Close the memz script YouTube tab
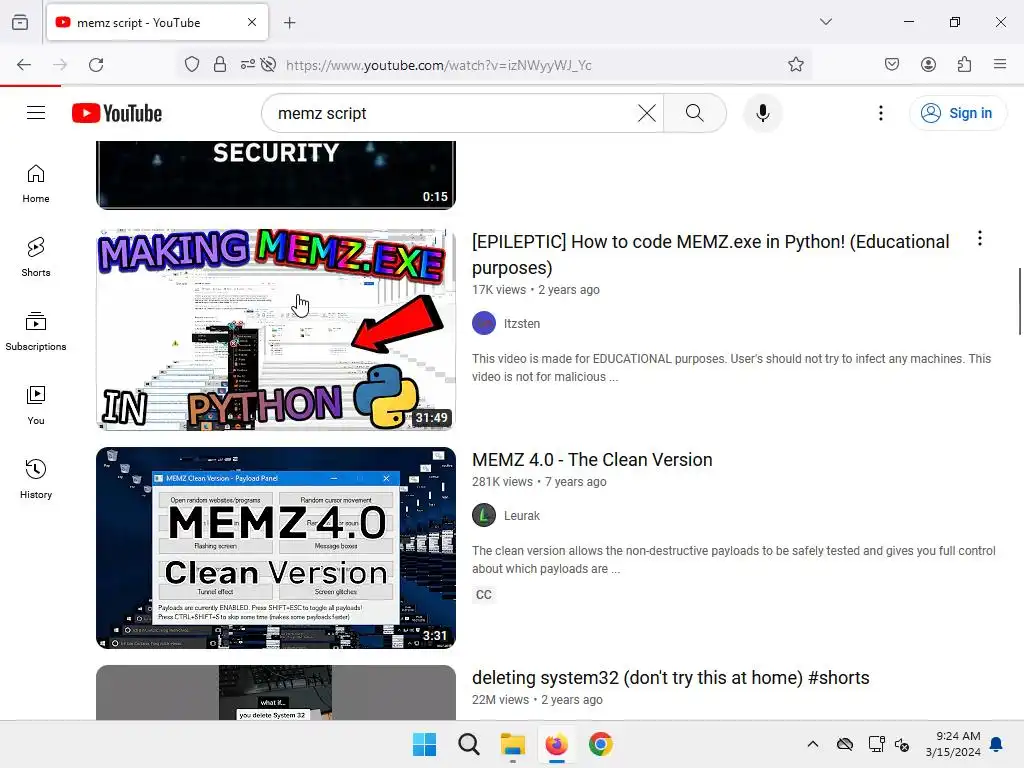The width and height of the screenshot is (1024, 768). point(252,22)
